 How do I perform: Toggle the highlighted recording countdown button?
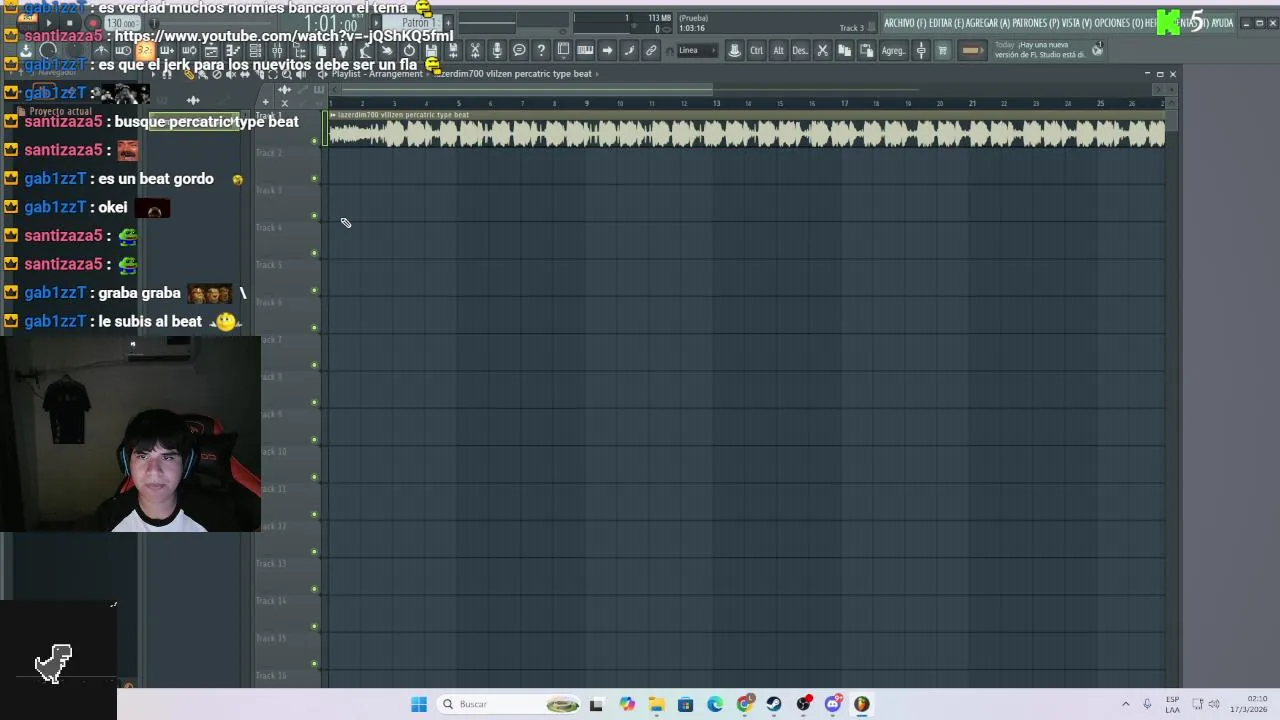145,50
